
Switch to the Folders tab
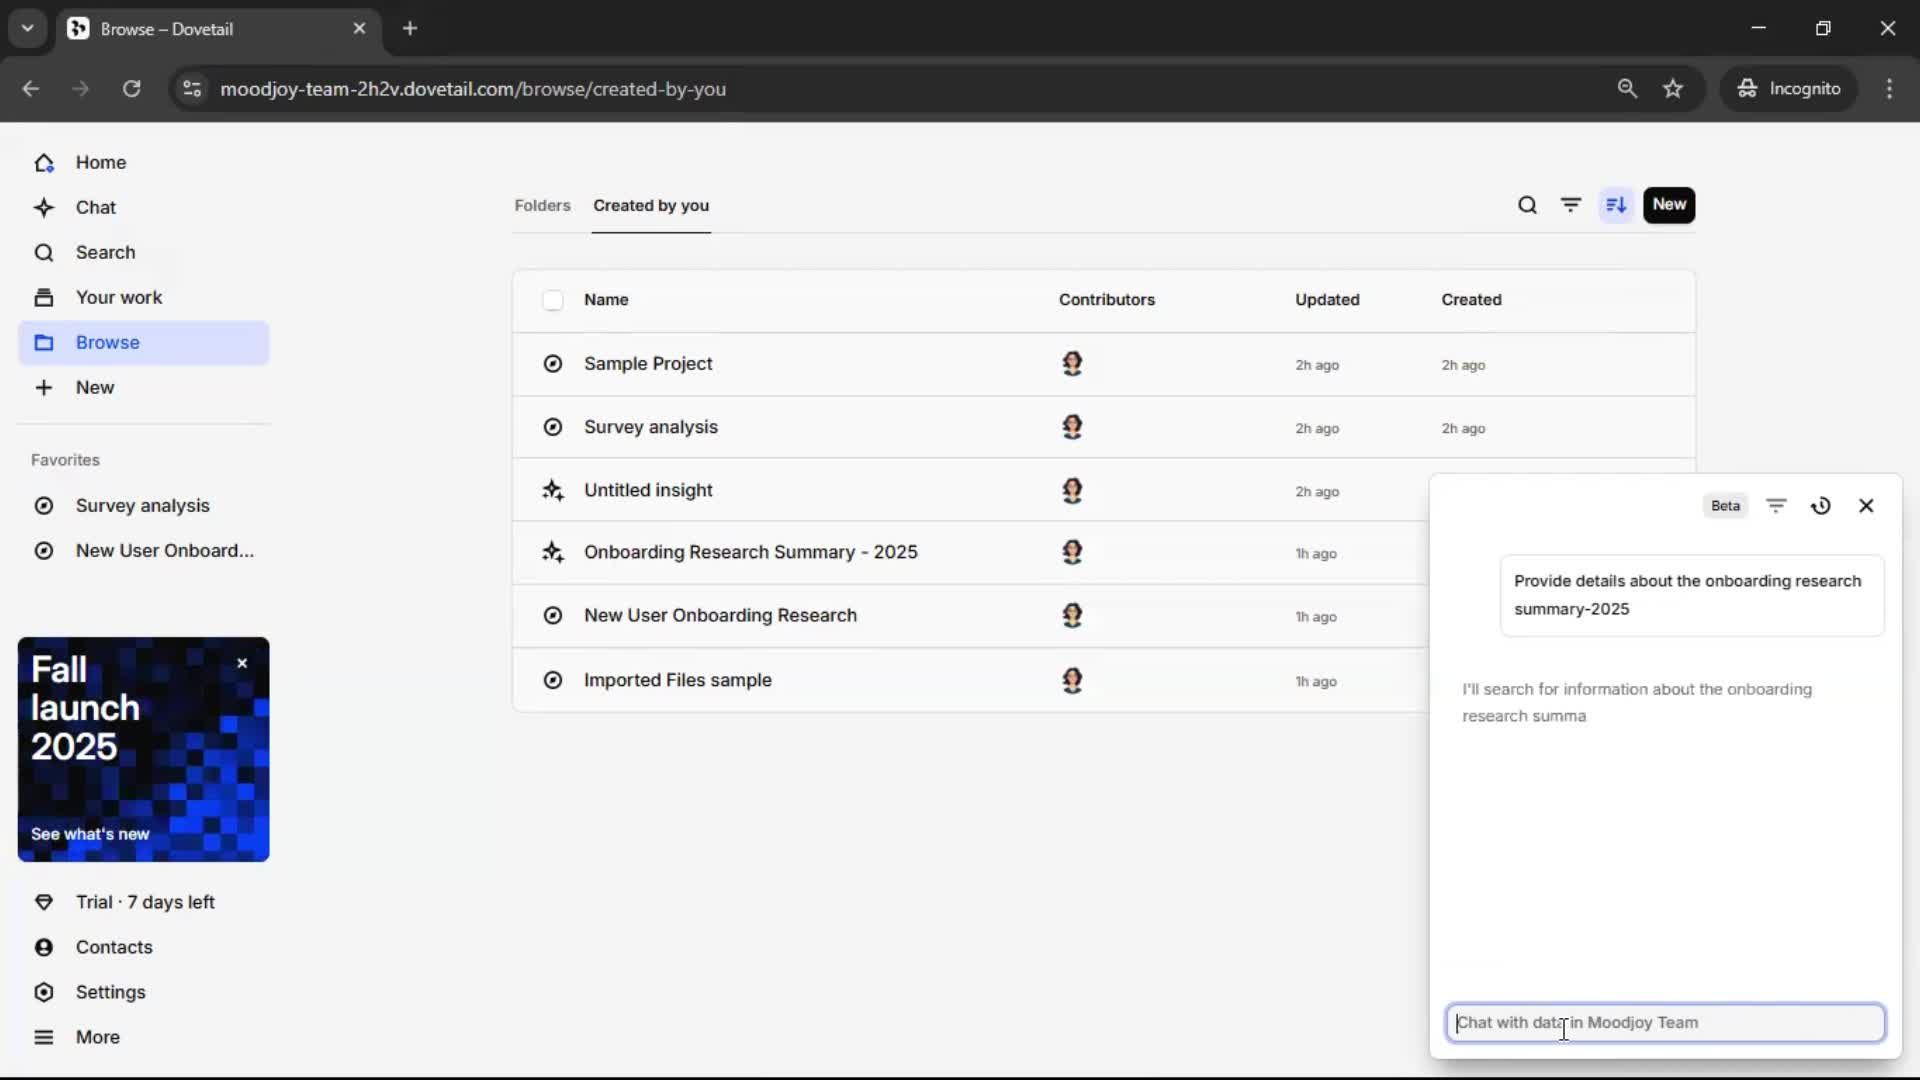coord(542,205)
